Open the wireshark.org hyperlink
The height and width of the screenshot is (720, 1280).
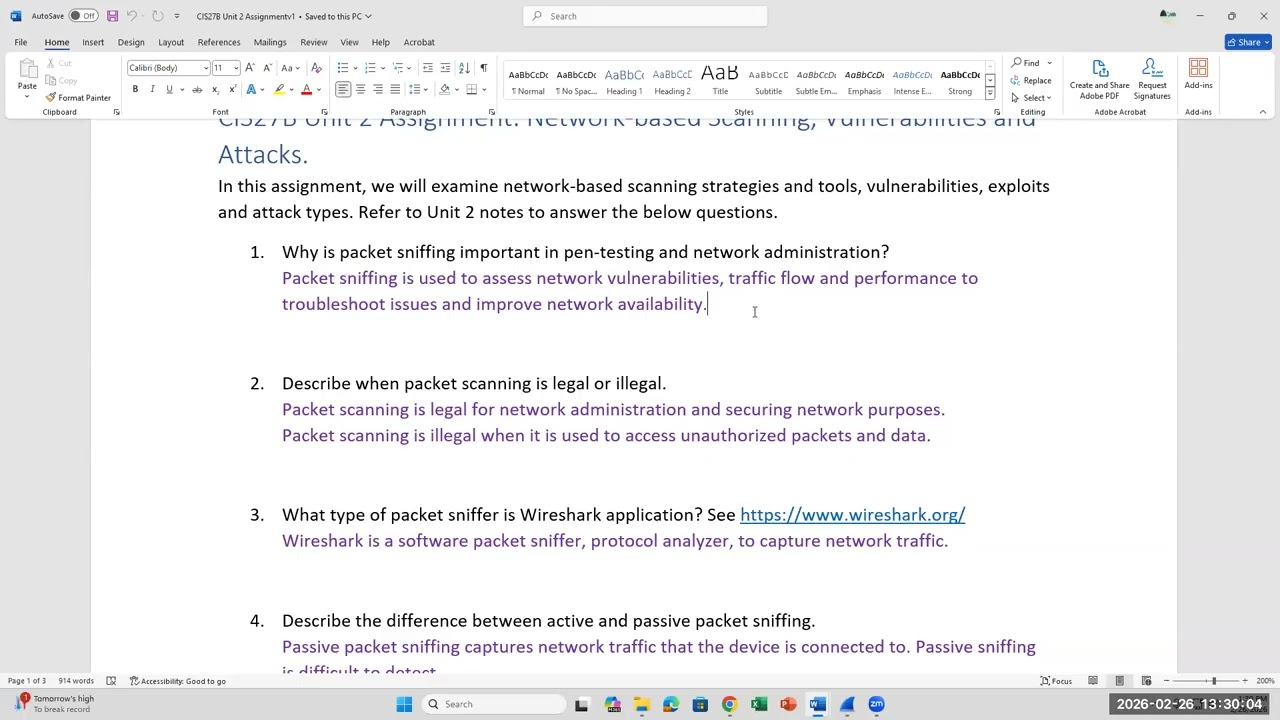coord(852,515)
